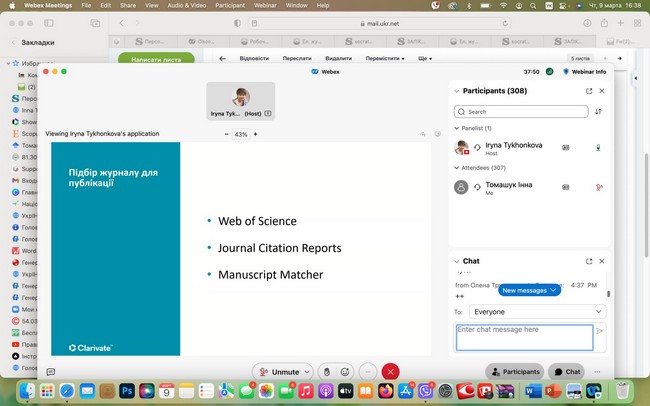Image resolution: width=650 pixels, height=406 pixels.
Task: Open the reactions emoji button
Action: [345, 372]
